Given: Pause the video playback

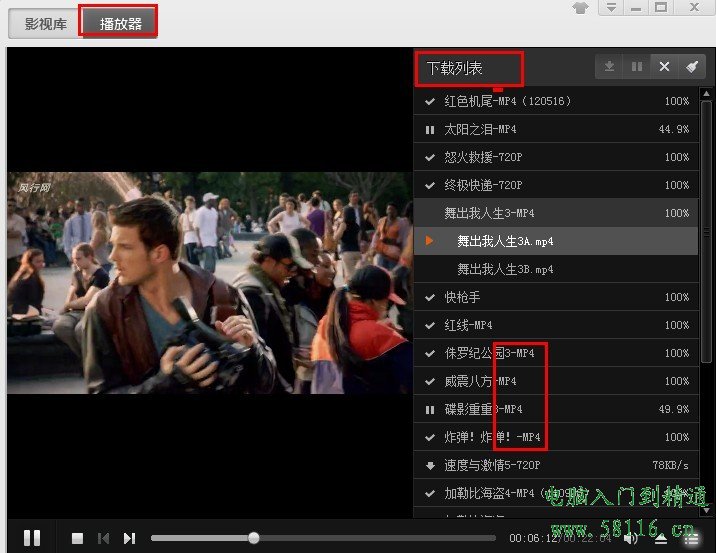Looking at the screenshot, I should pyautogui.click(x=32, y=538).
